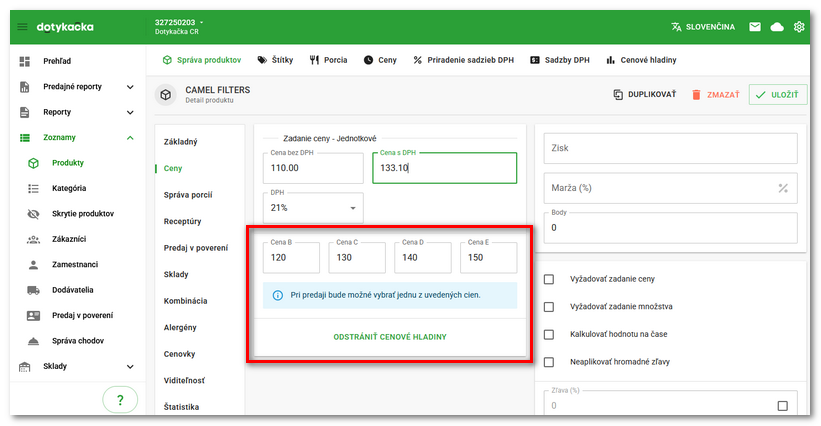Click Odstrániť cenové hladiny button
The height and width of the screenshot is (426, 821).
[389, 337]
